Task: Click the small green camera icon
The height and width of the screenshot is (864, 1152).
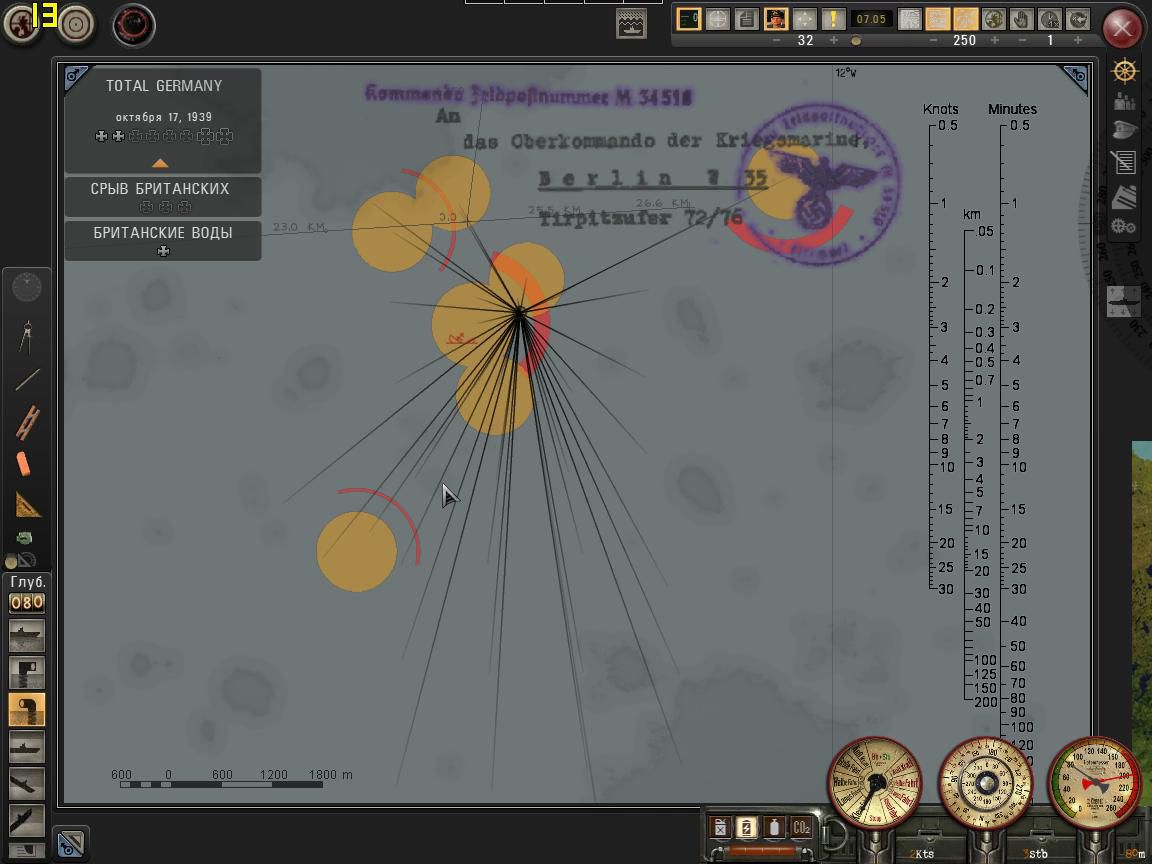Action: click(x=24, y=537)
